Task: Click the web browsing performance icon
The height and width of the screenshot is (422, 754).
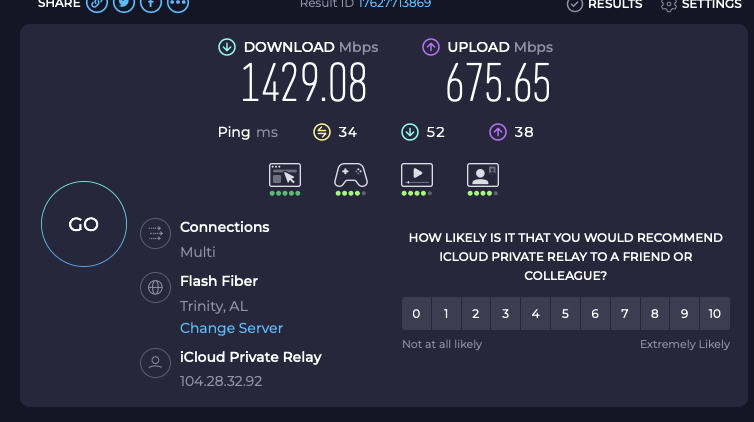Action: point(285,176)
